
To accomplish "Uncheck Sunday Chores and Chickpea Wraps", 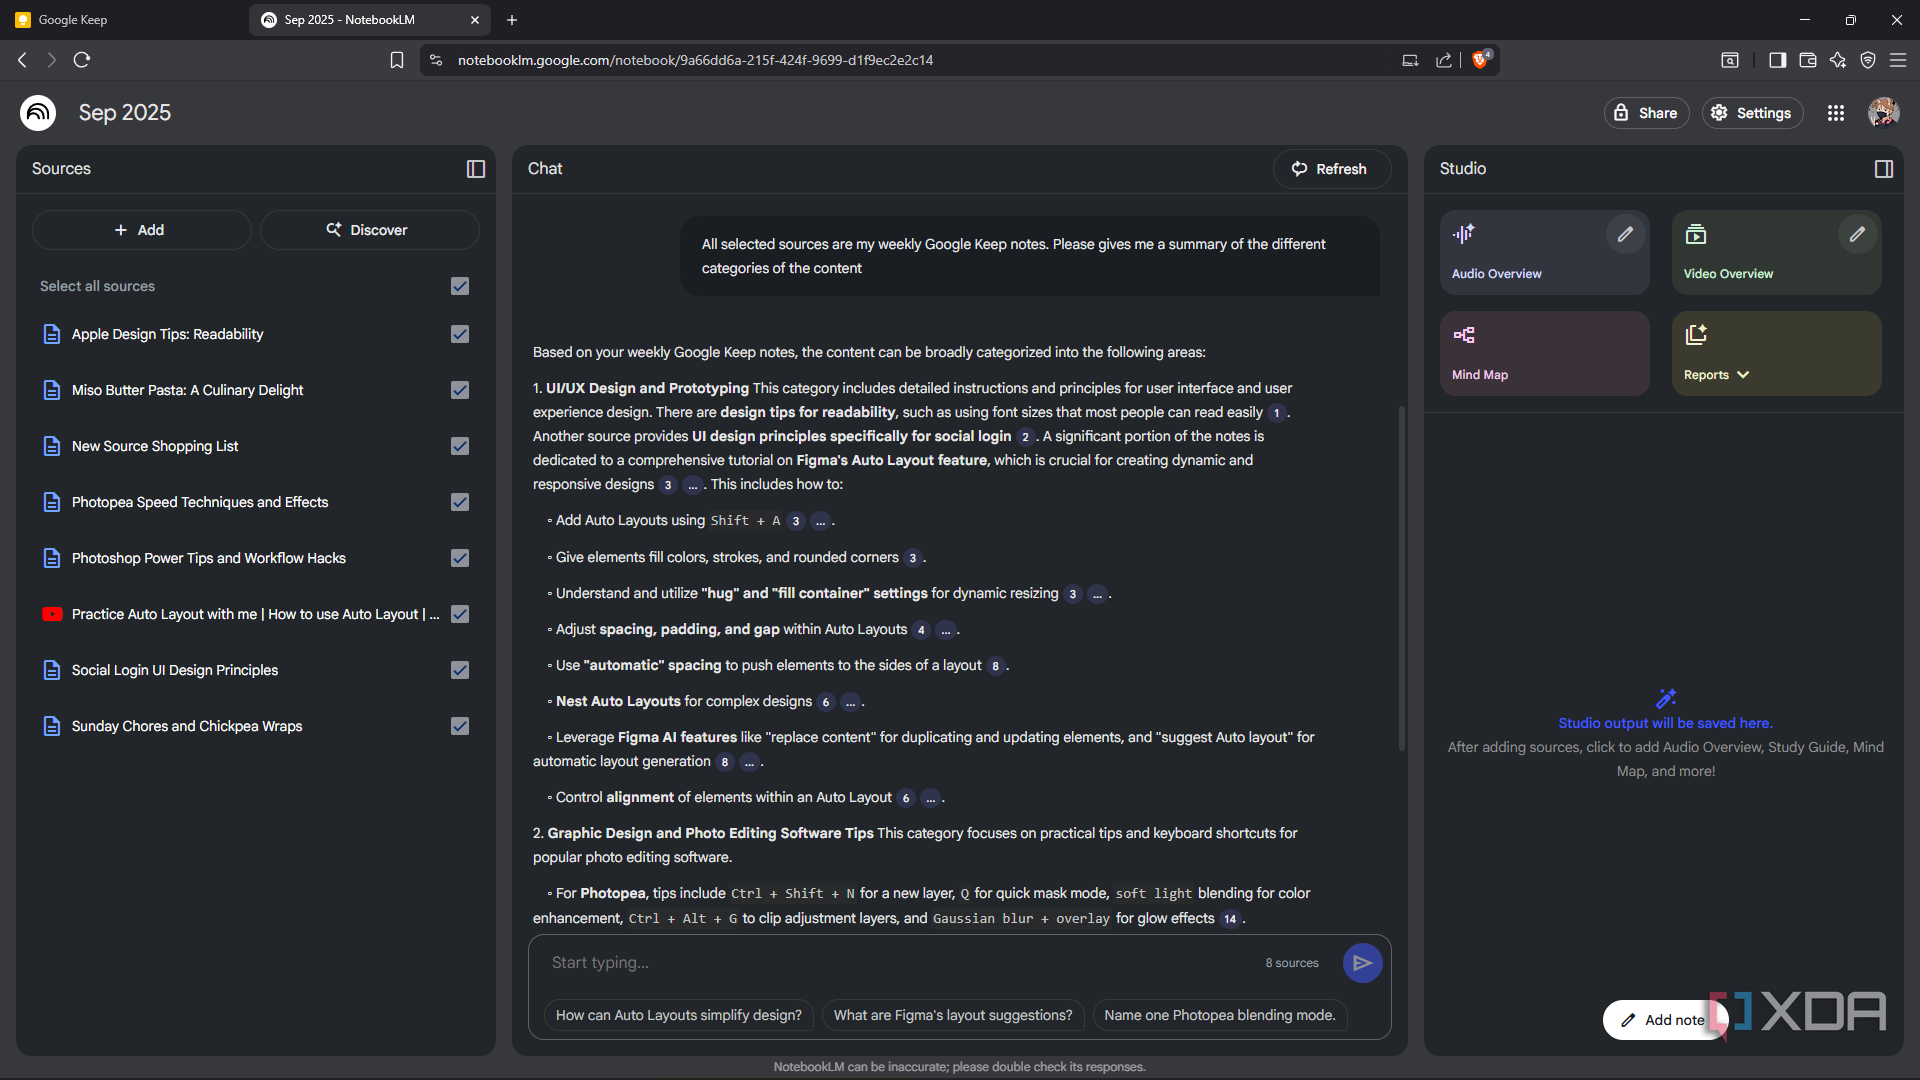I will coord(460,726).
